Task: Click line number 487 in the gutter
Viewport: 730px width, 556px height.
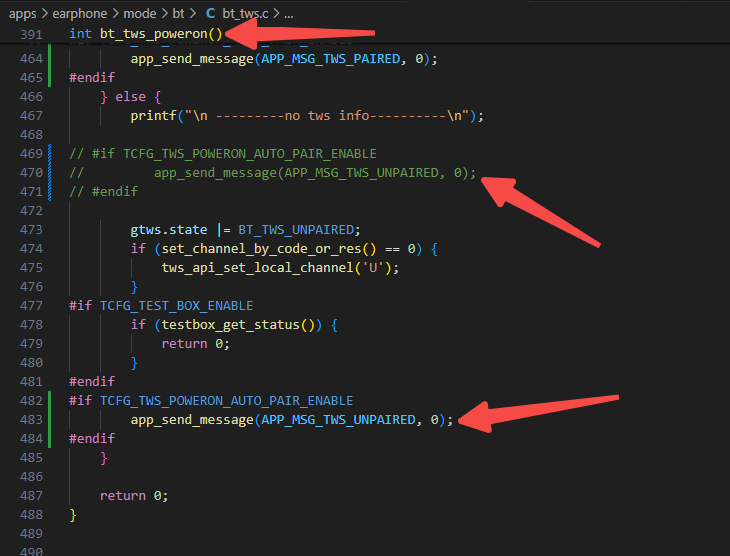Action: click(31, 496)
